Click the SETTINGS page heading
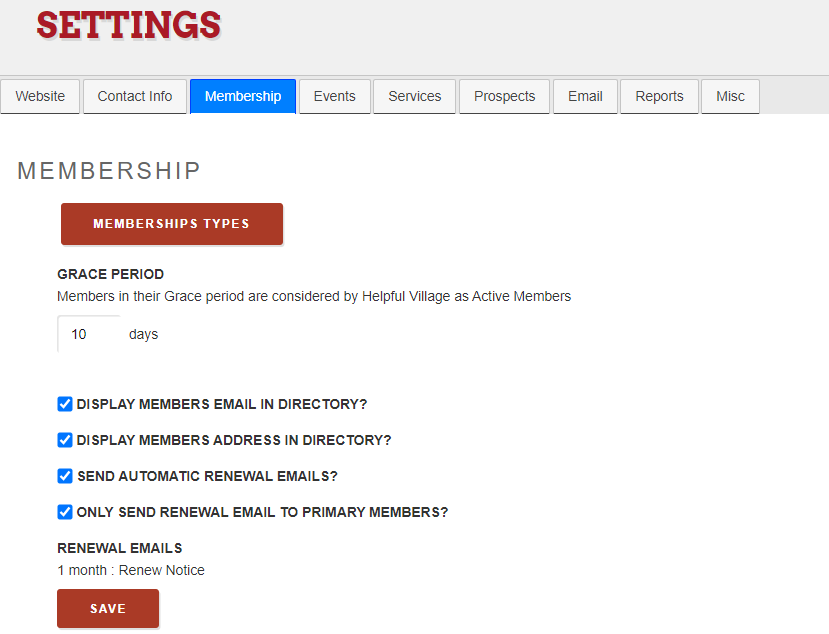Image resolution: width=829 pixels, height=634 pixels. click(x=128, y=26)
